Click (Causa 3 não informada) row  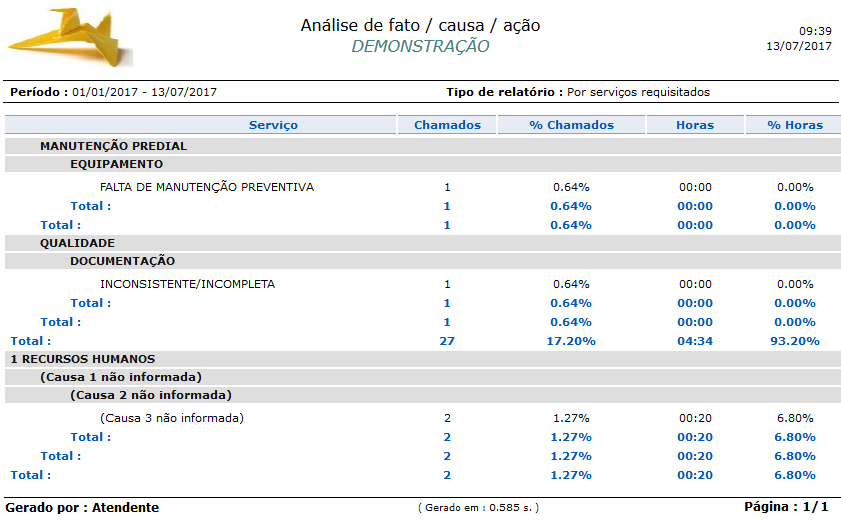[x=423, y=418]
